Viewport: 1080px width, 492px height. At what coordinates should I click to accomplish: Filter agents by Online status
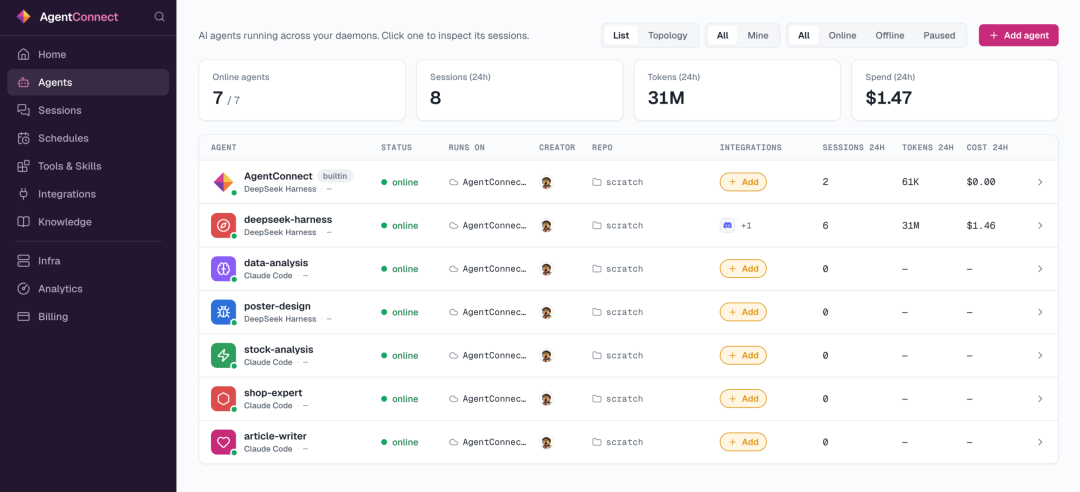842,35
